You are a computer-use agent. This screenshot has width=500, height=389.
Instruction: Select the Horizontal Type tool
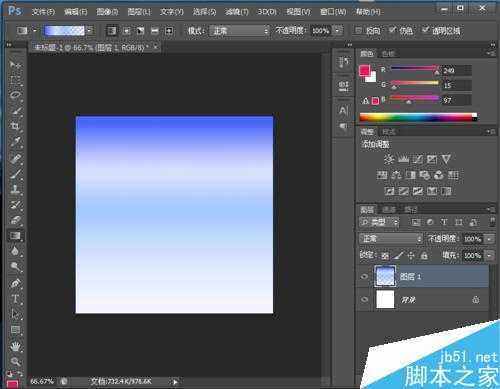(15, 299)
